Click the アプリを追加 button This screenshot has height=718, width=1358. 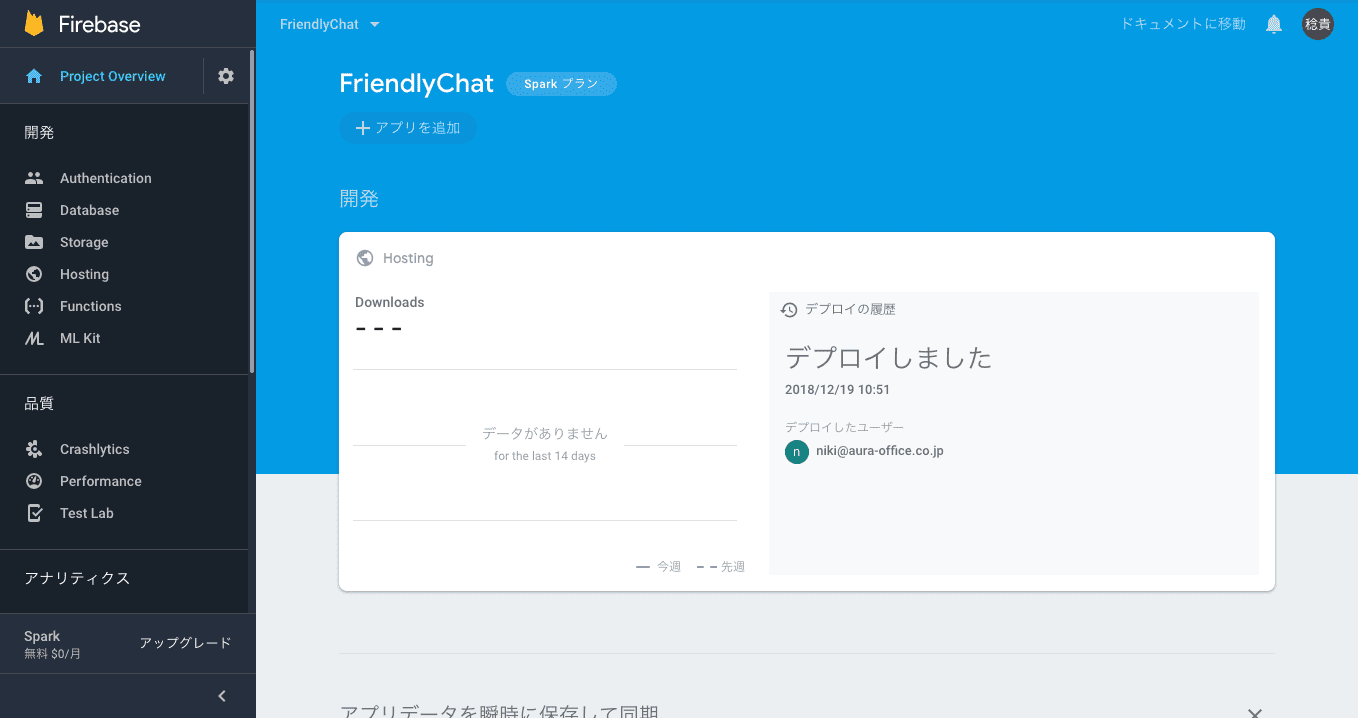[x=408, y=128]
